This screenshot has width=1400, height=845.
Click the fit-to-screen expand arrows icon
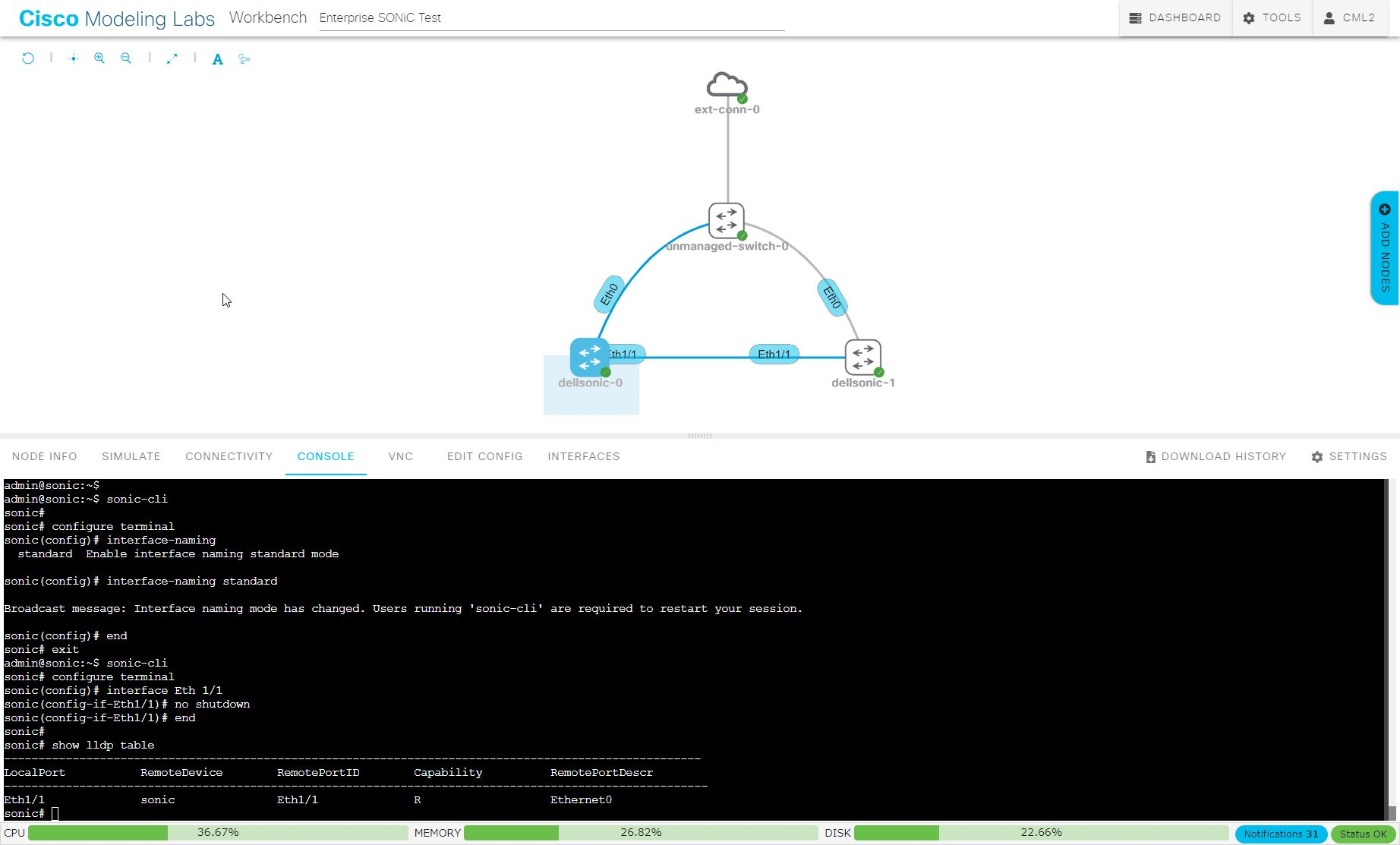coord(172,59)
